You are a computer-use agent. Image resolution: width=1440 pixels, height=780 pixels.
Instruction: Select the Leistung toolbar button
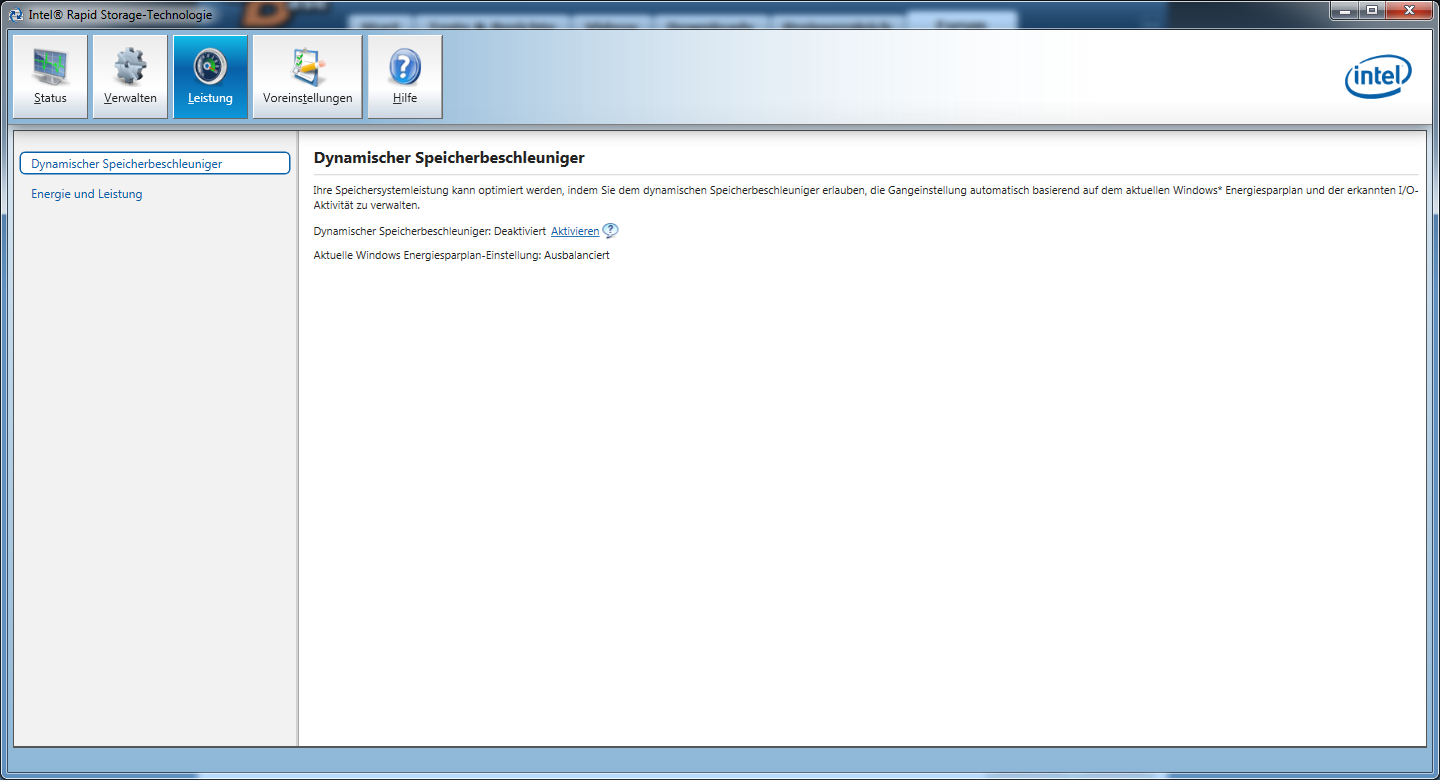click(x=210, y=77)
